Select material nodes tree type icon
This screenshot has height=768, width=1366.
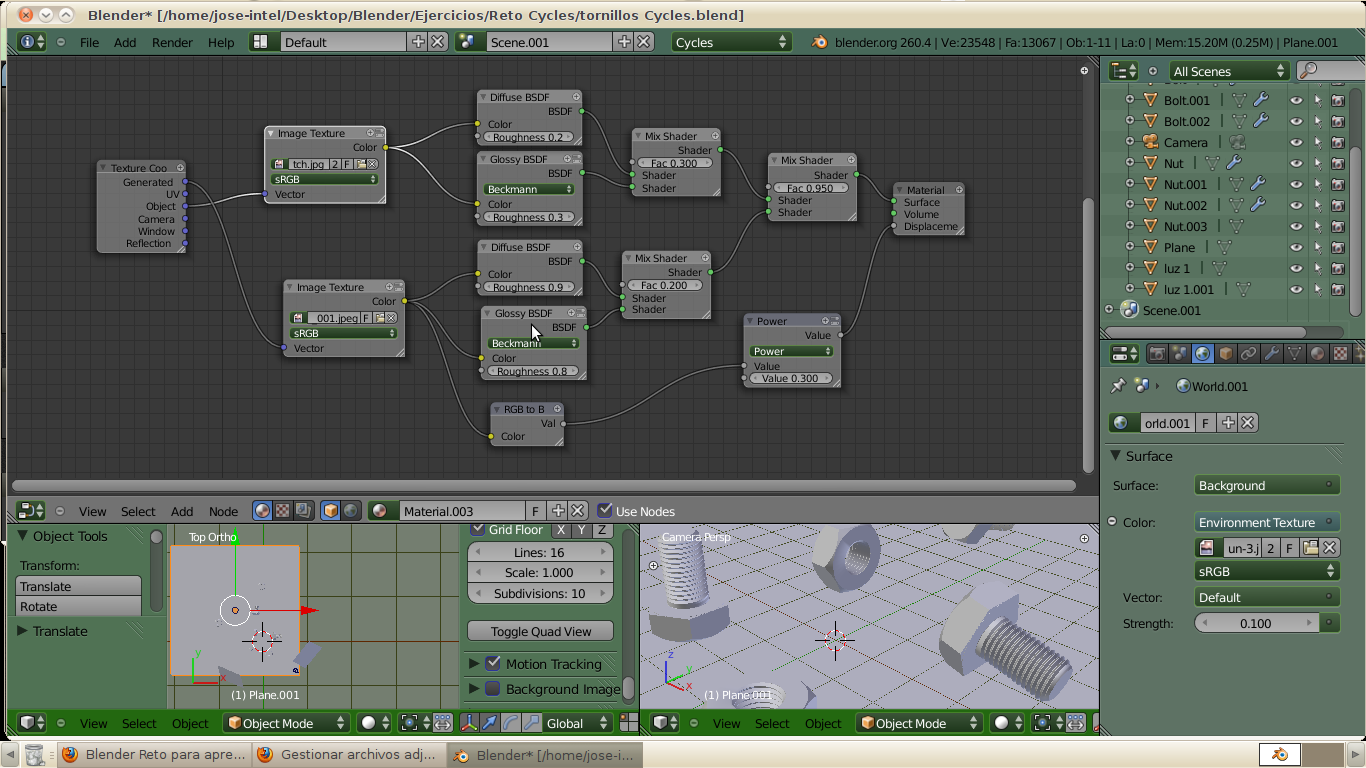pyautogui.click(x=262, y=511)
